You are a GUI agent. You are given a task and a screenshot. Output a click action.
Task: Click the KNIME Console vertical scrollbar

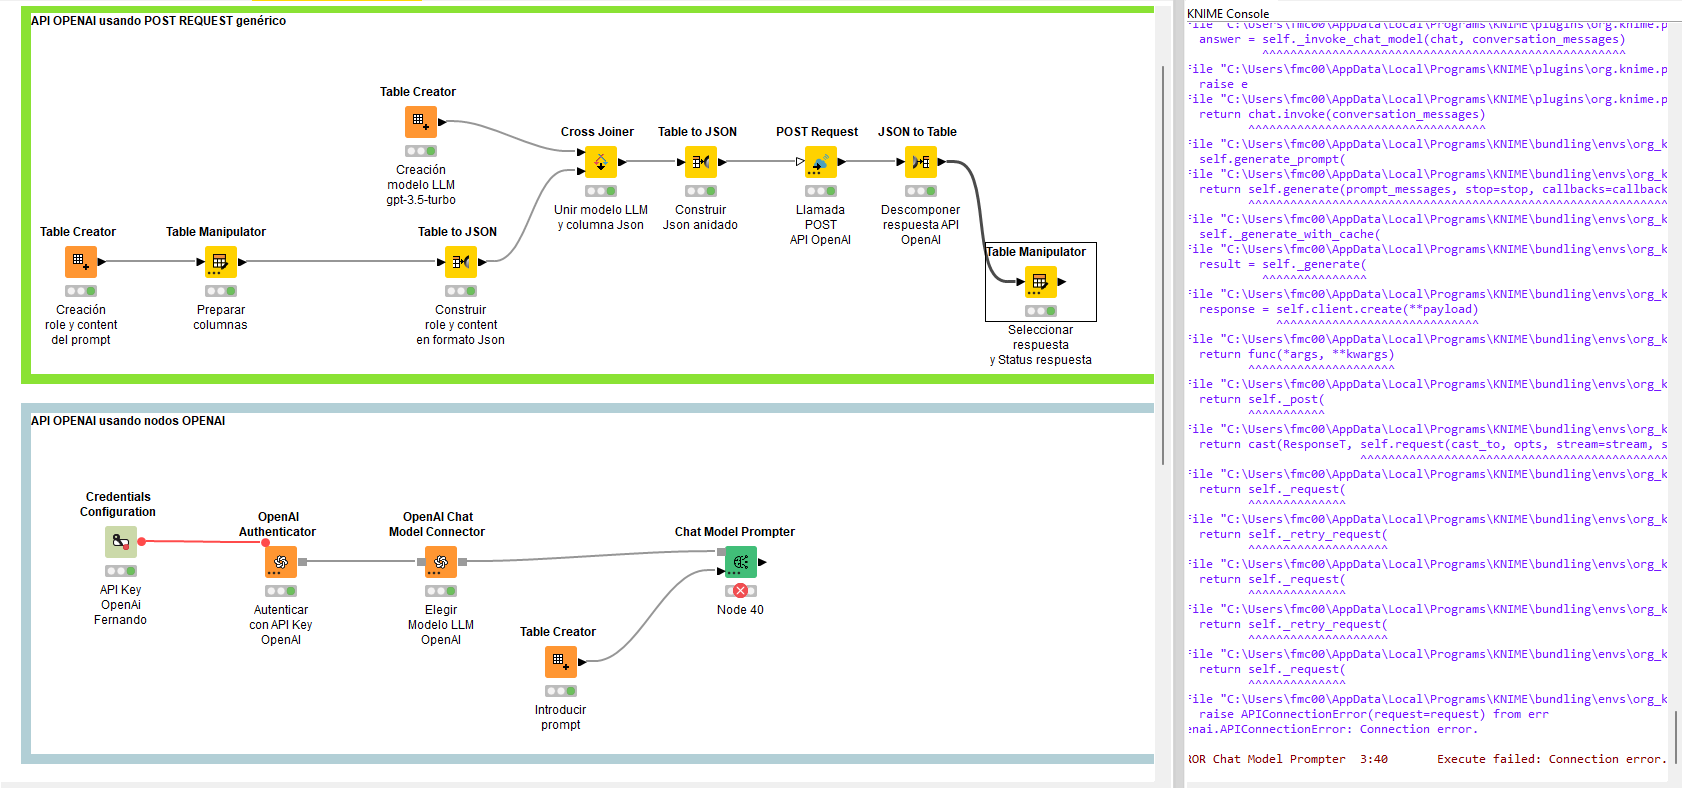1678,737
